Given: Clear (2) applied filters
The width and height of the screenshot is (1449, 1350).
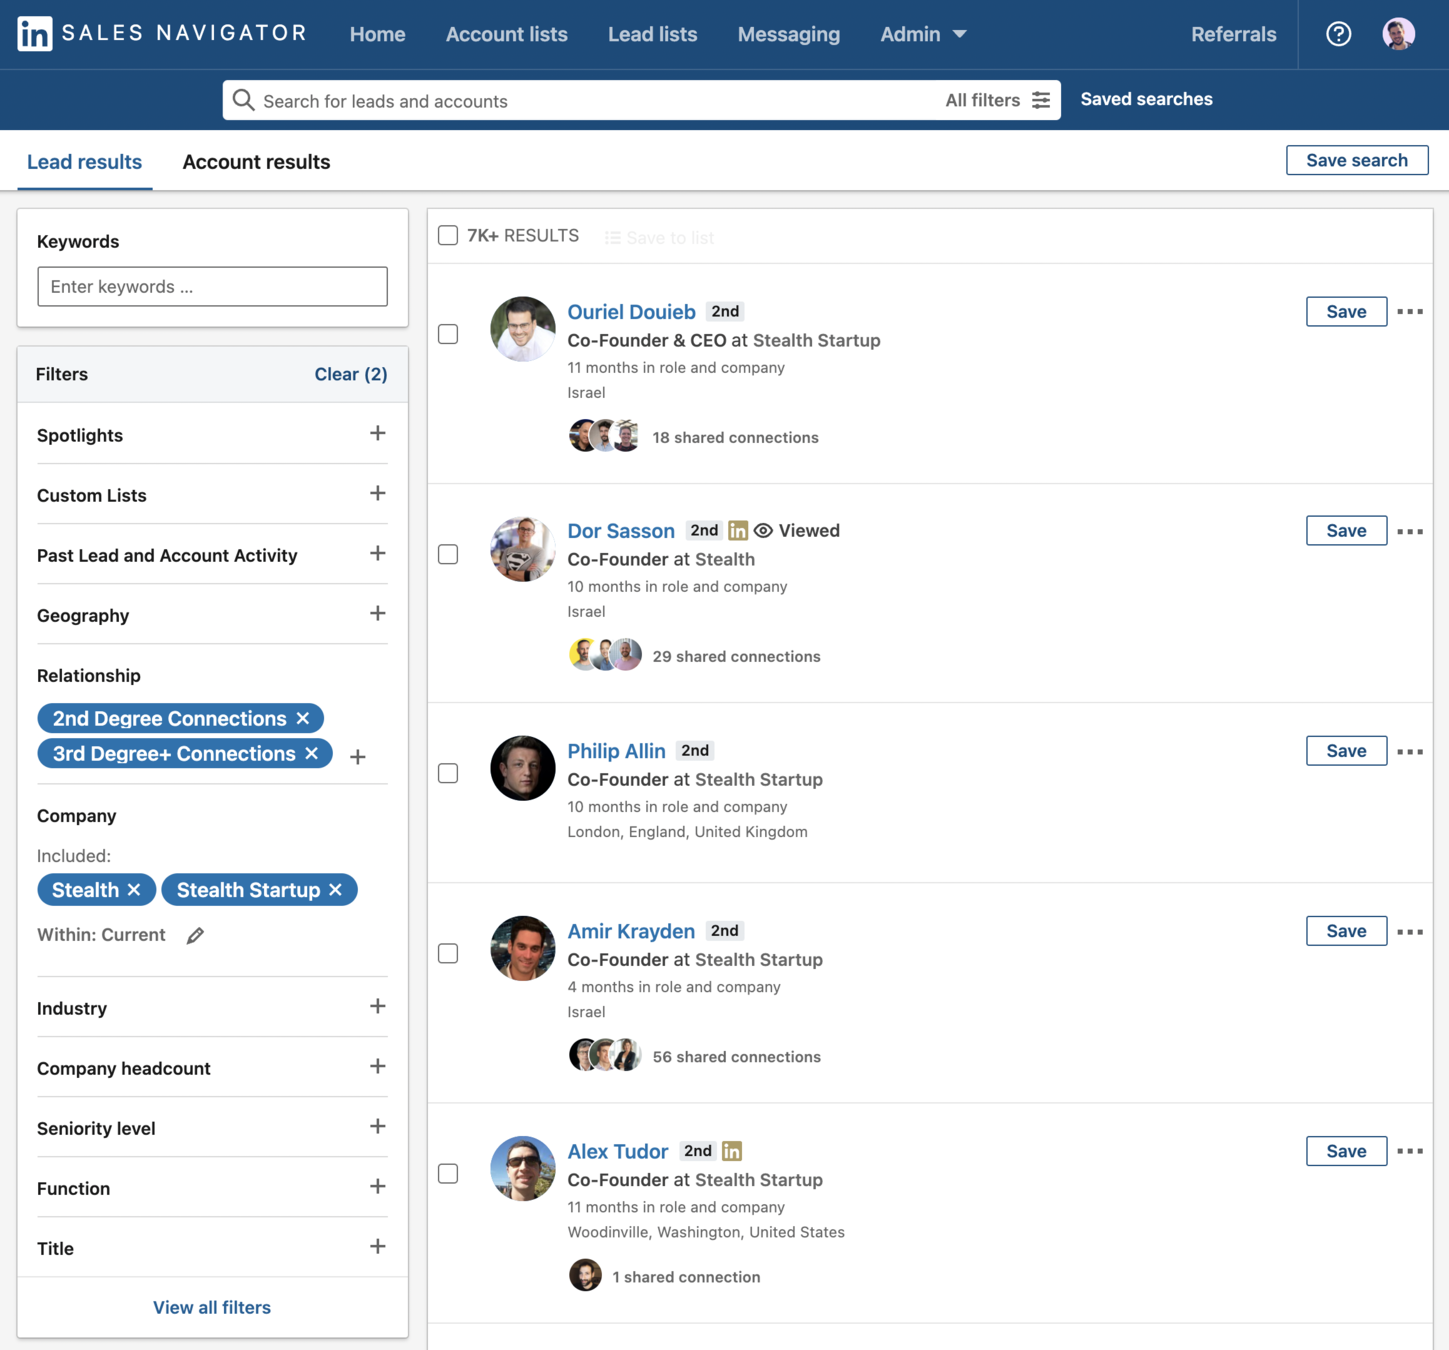Looking at the screenshot, I should [350, 374].
